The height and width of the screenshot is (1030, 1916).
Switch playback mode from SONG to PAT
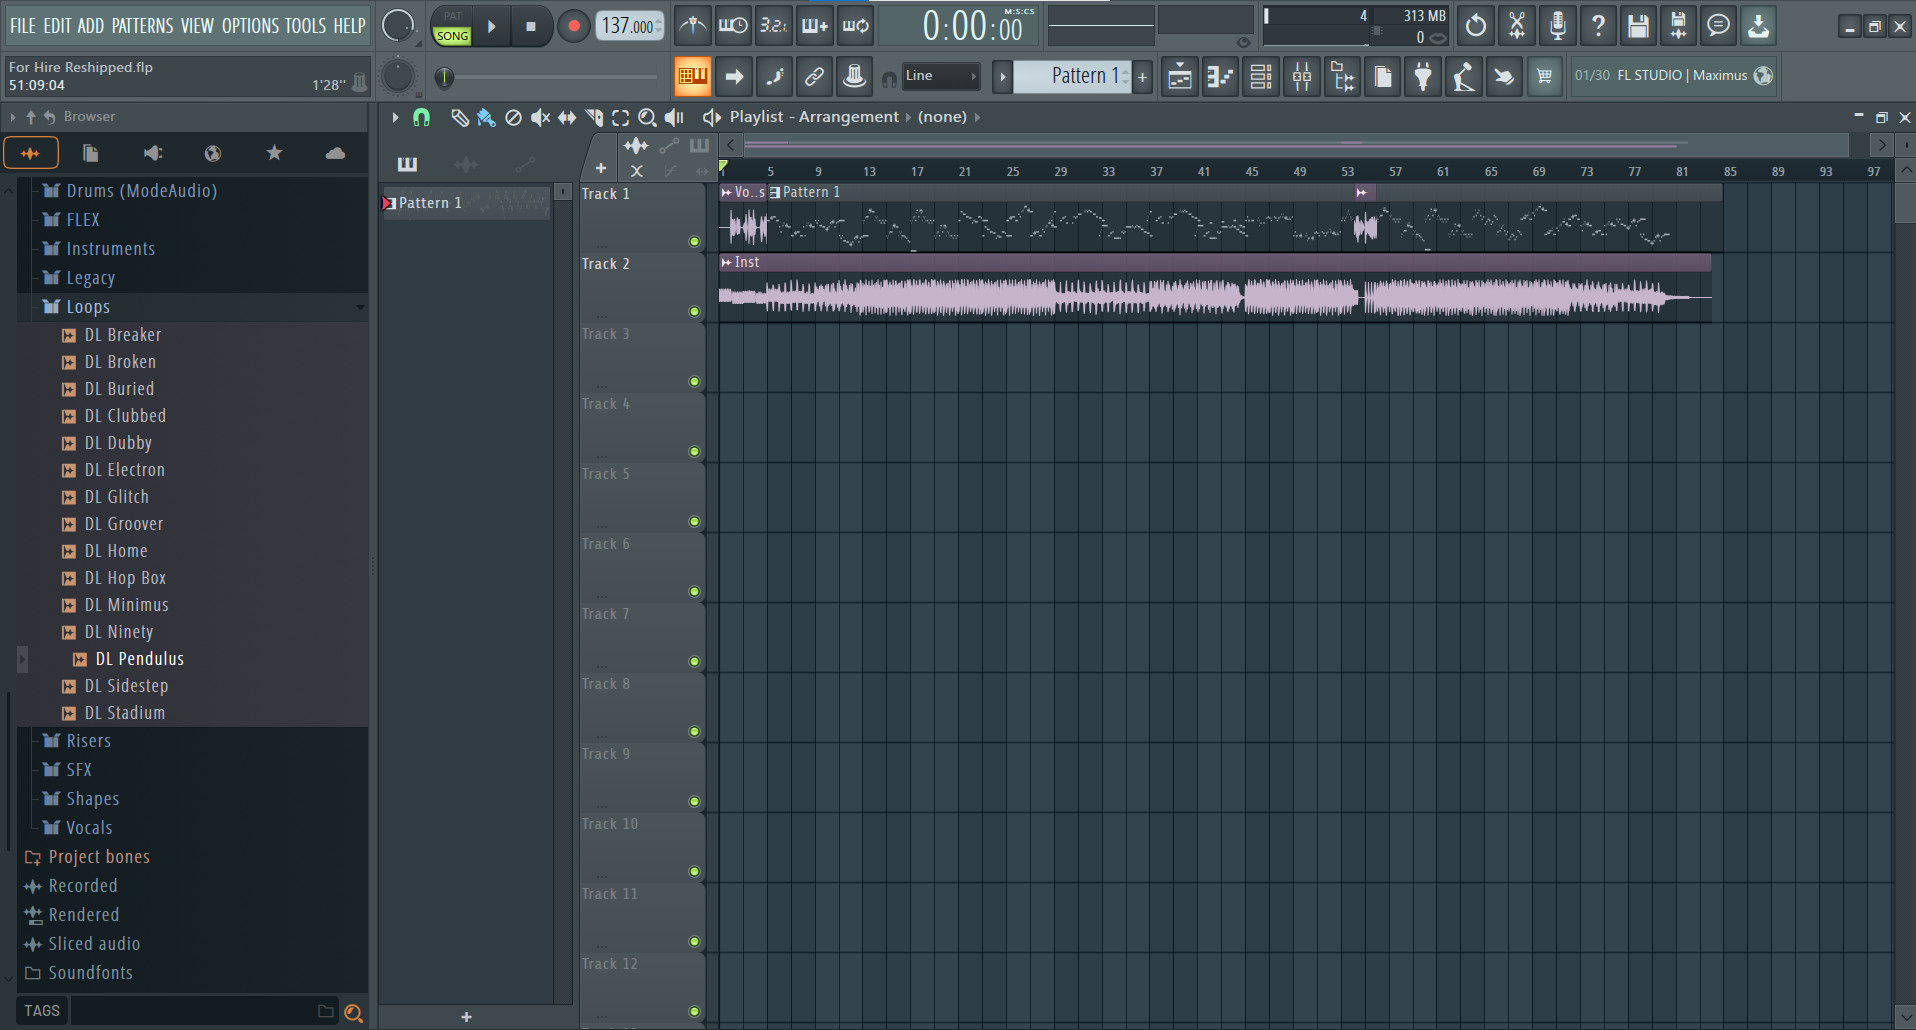tap(452, 16)
